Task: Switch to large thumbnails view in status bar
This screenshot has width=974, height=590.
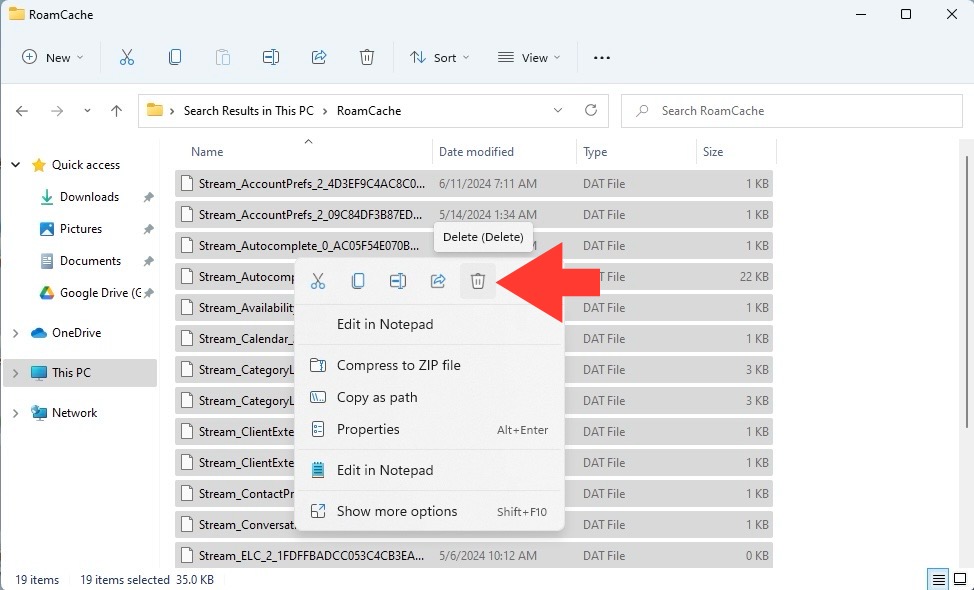Action: [959, 579]
